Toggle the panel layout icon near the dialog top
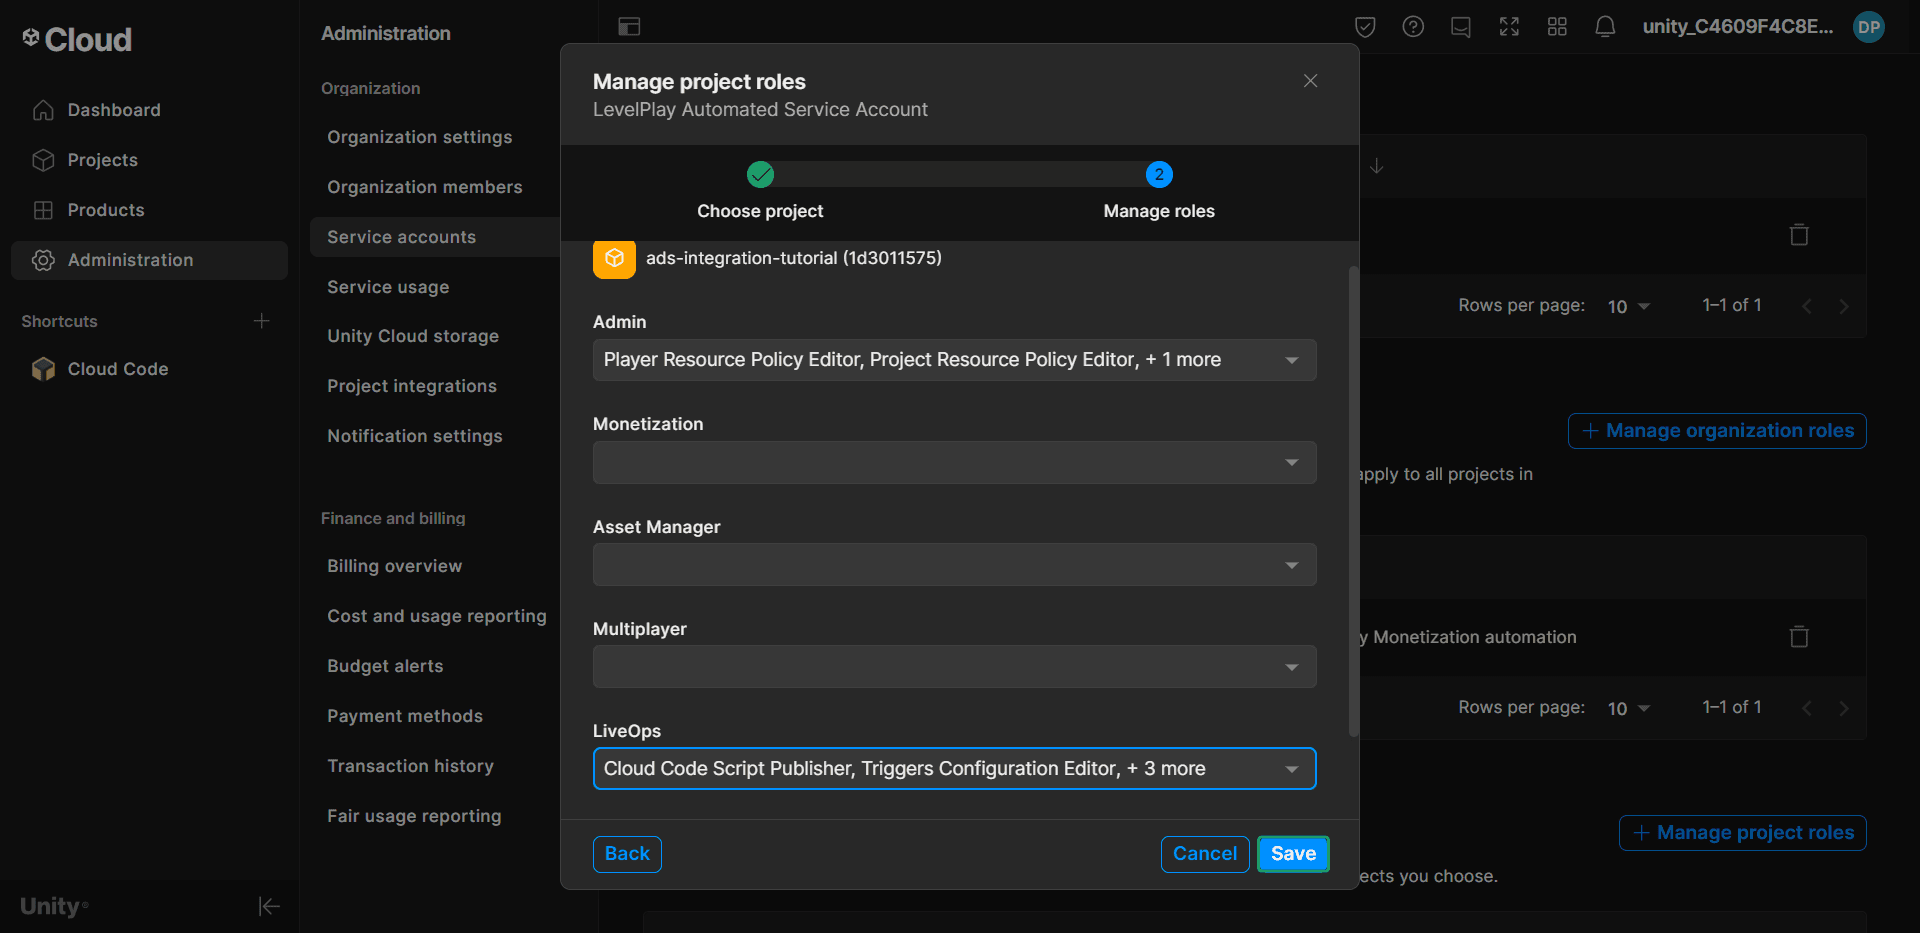 pyautogui.click(x=630, y=27)
